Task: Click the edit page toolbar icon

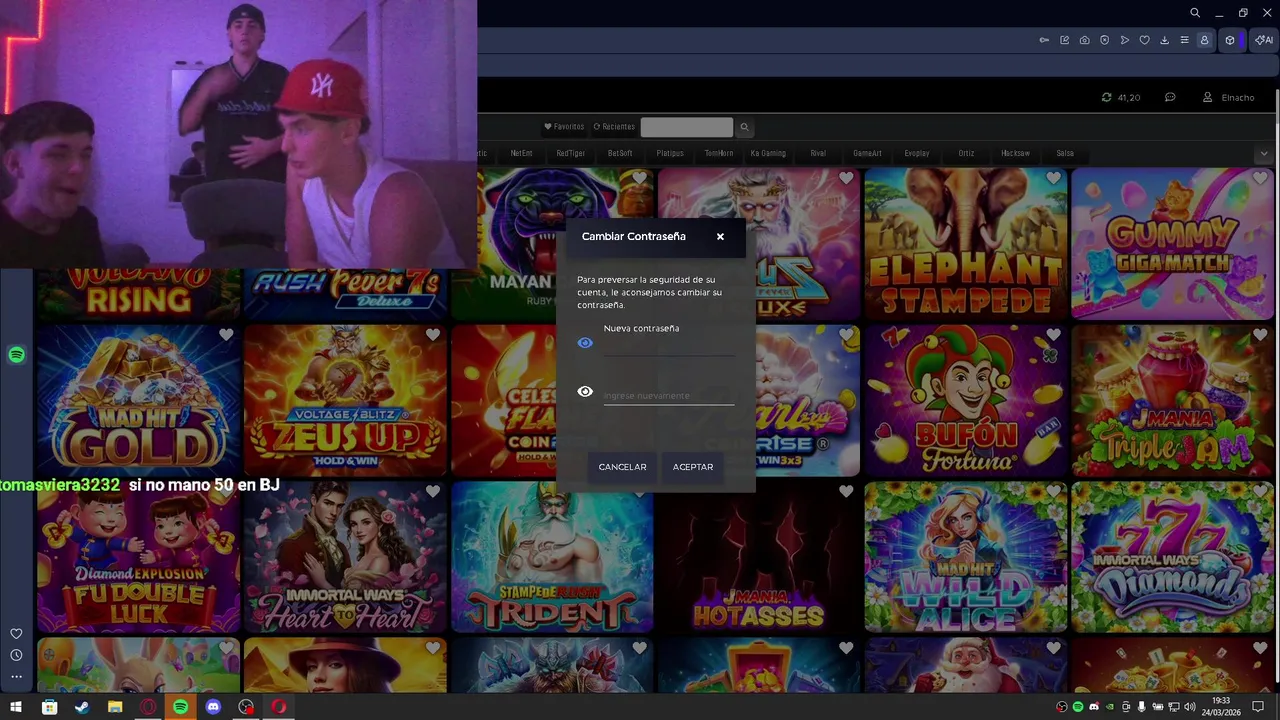Action: click(1065, 40)
